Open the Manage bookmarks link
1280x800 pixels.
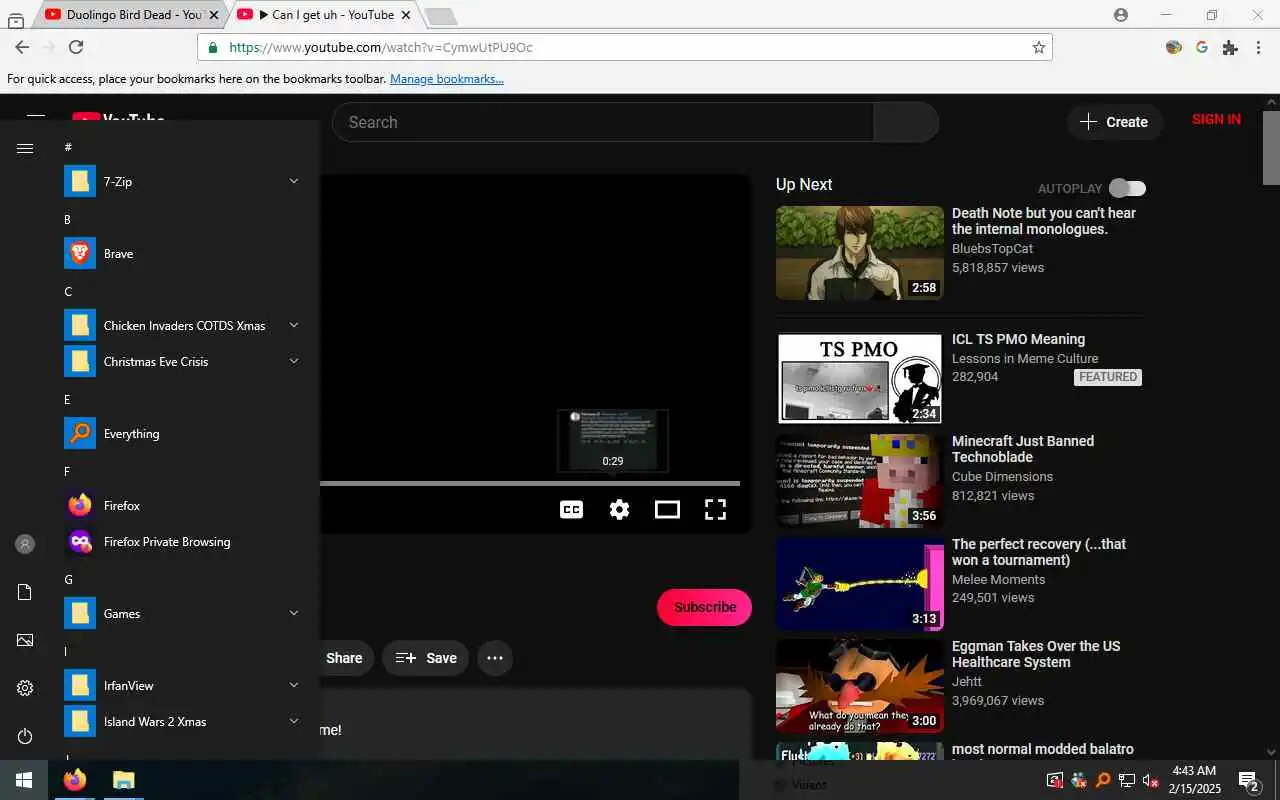(x=447, y=79)
